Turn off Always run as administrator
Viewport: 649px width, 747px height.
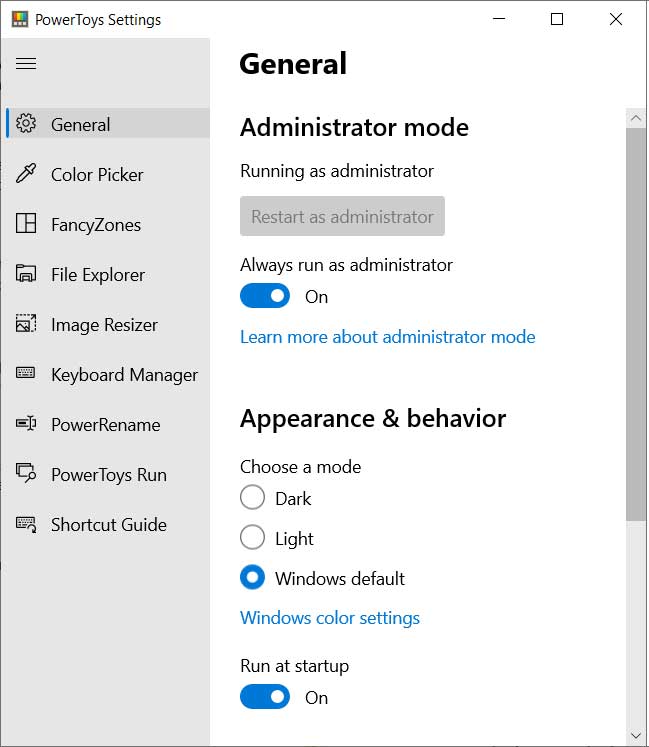(x=265, y=296)
